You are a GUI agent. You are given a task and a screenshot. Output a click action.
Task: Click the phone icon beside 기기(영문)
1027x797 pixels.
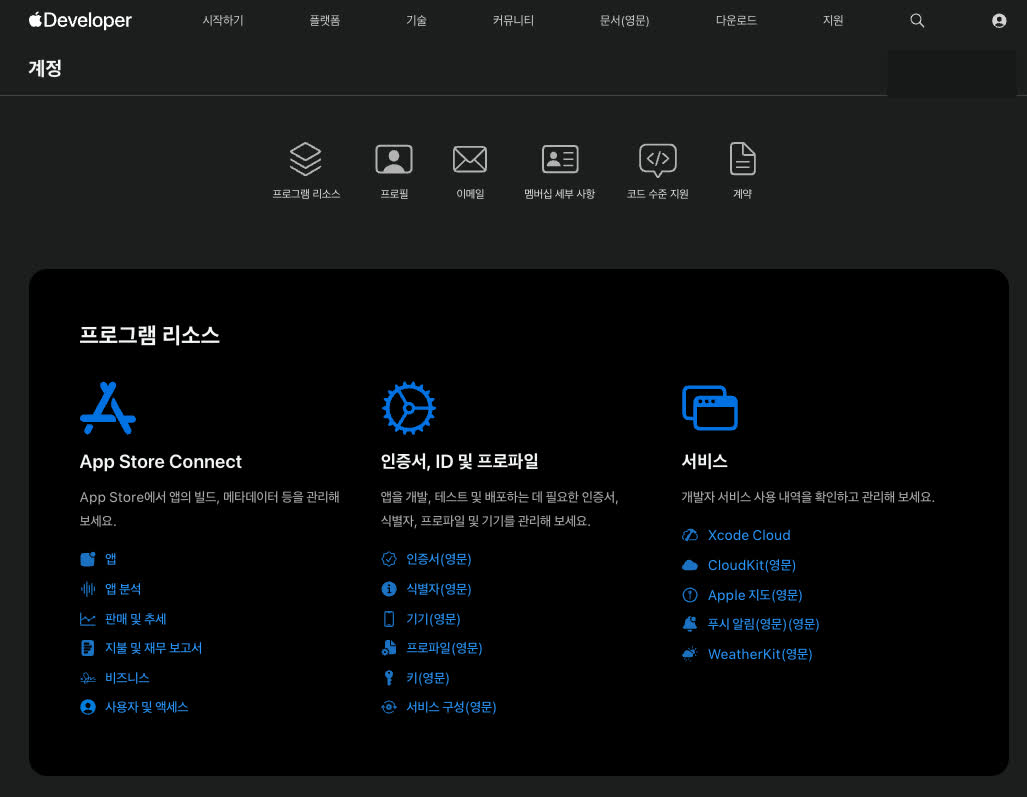(x=389, y=619)
